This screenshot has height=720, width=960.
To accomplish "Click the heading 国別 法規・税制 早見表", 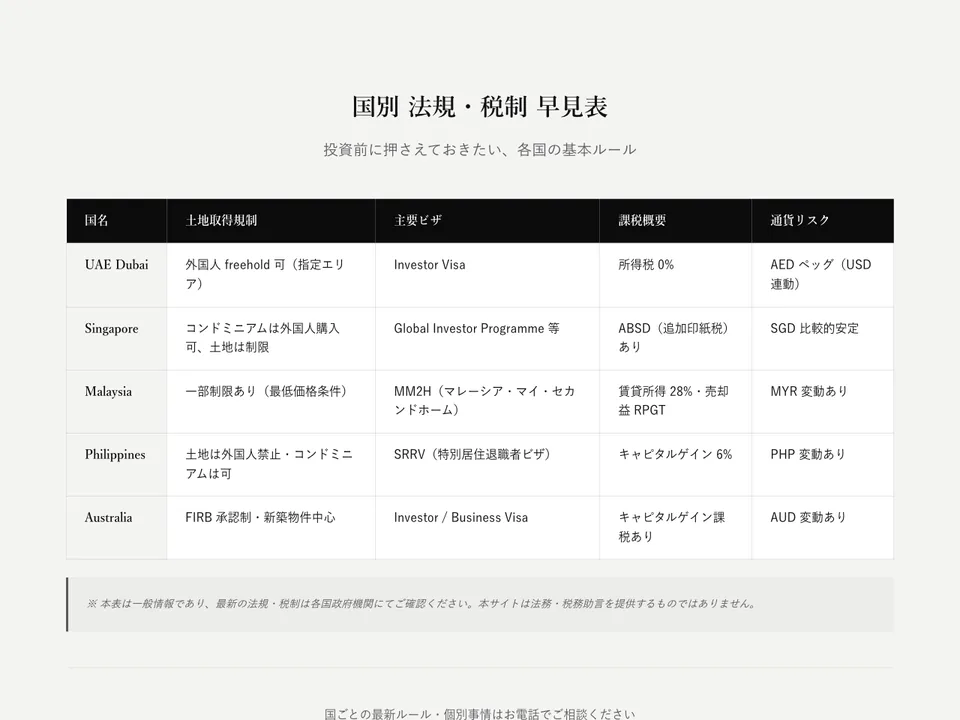I will (x=480, y=107).
